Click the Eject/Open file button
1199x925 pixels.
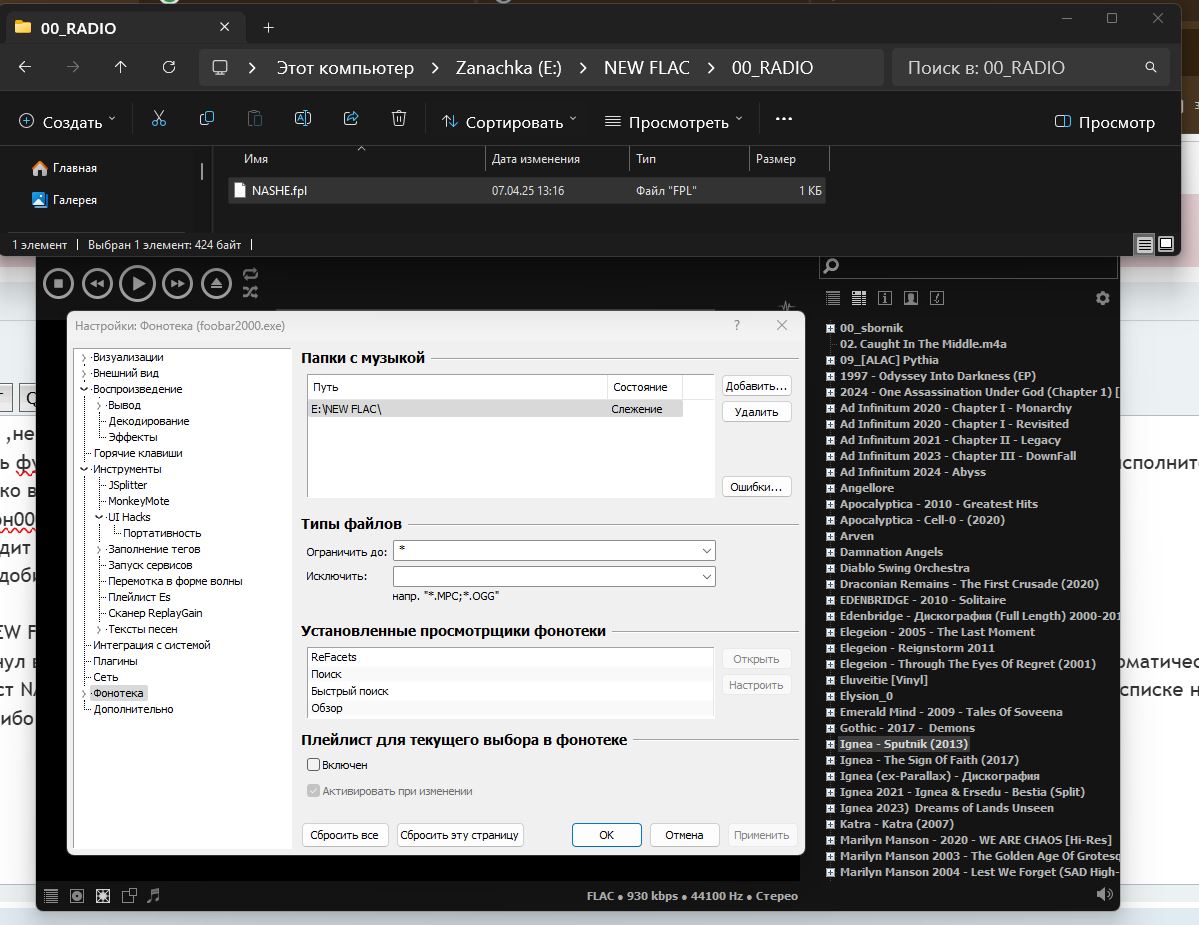pyautogui.click(x=217, y=284)
